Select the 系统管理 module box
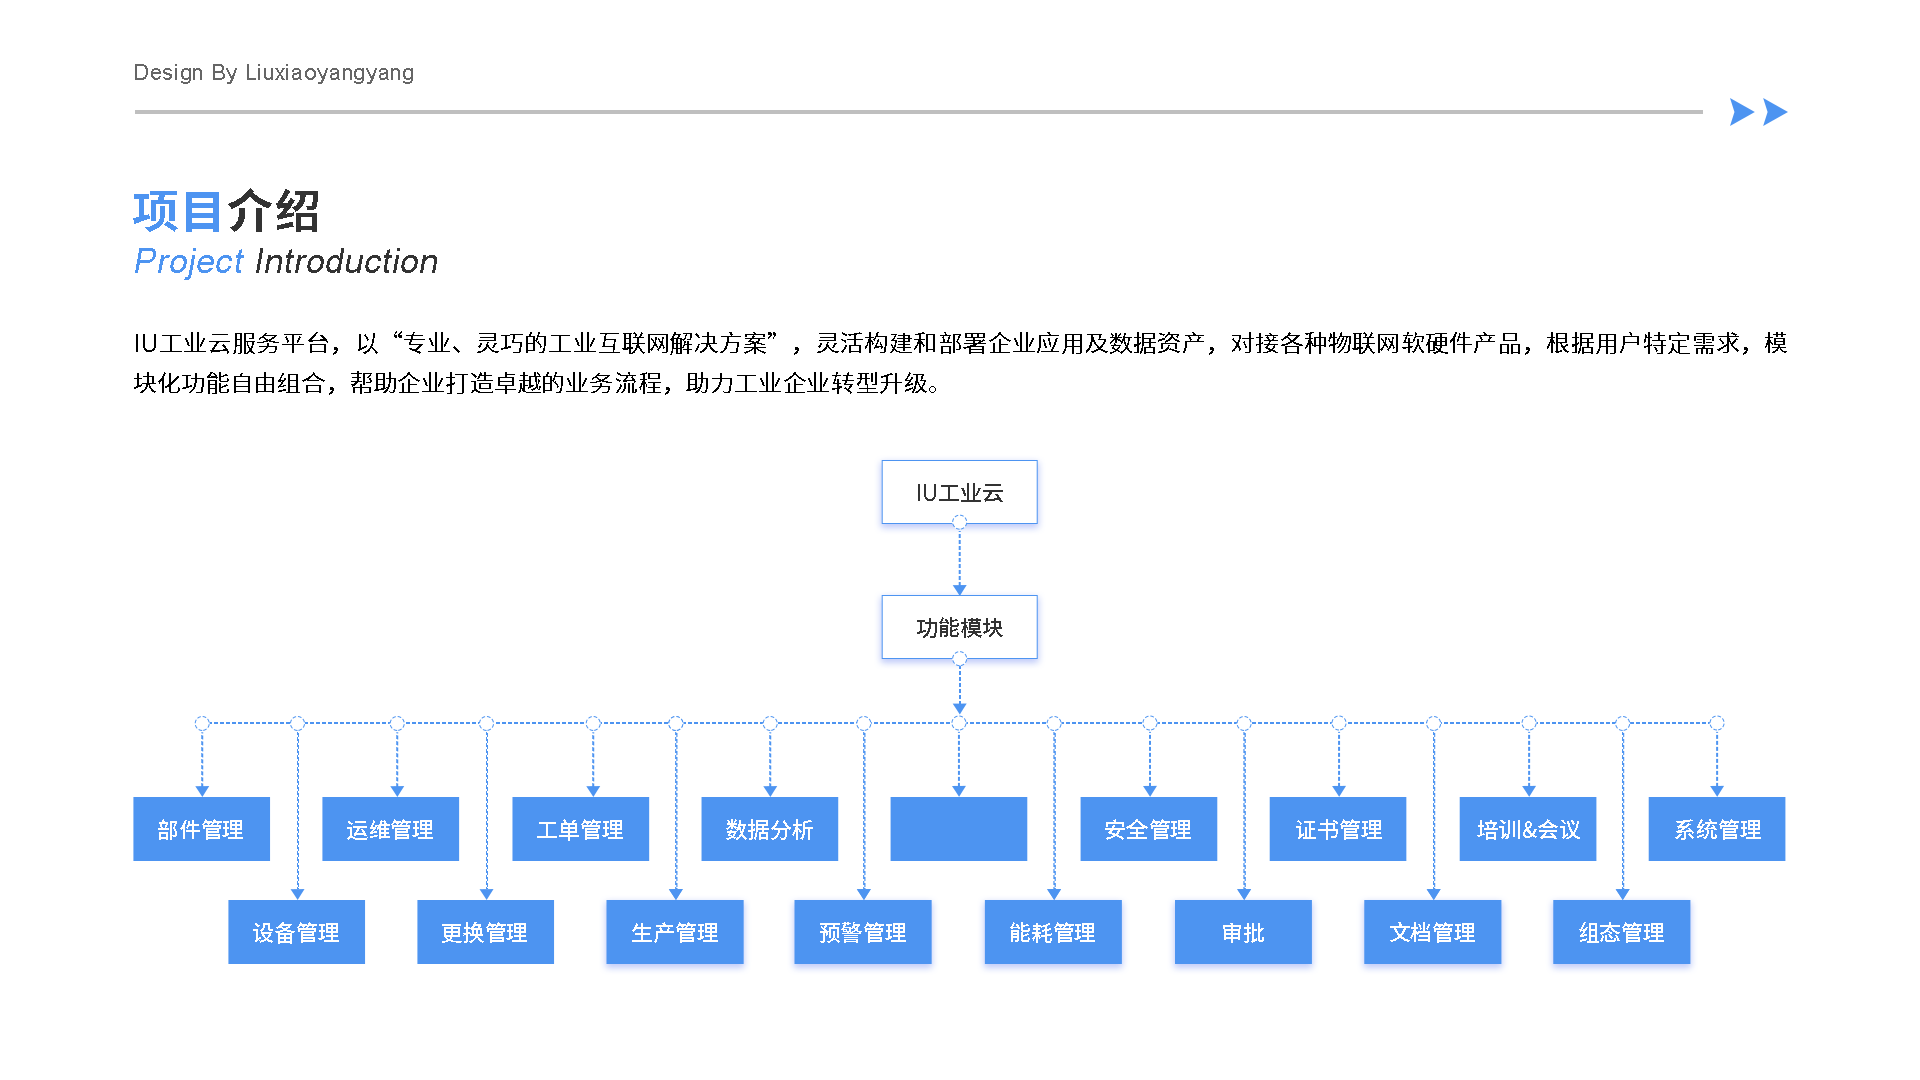1920x1080 pixels. [1716, 829]
